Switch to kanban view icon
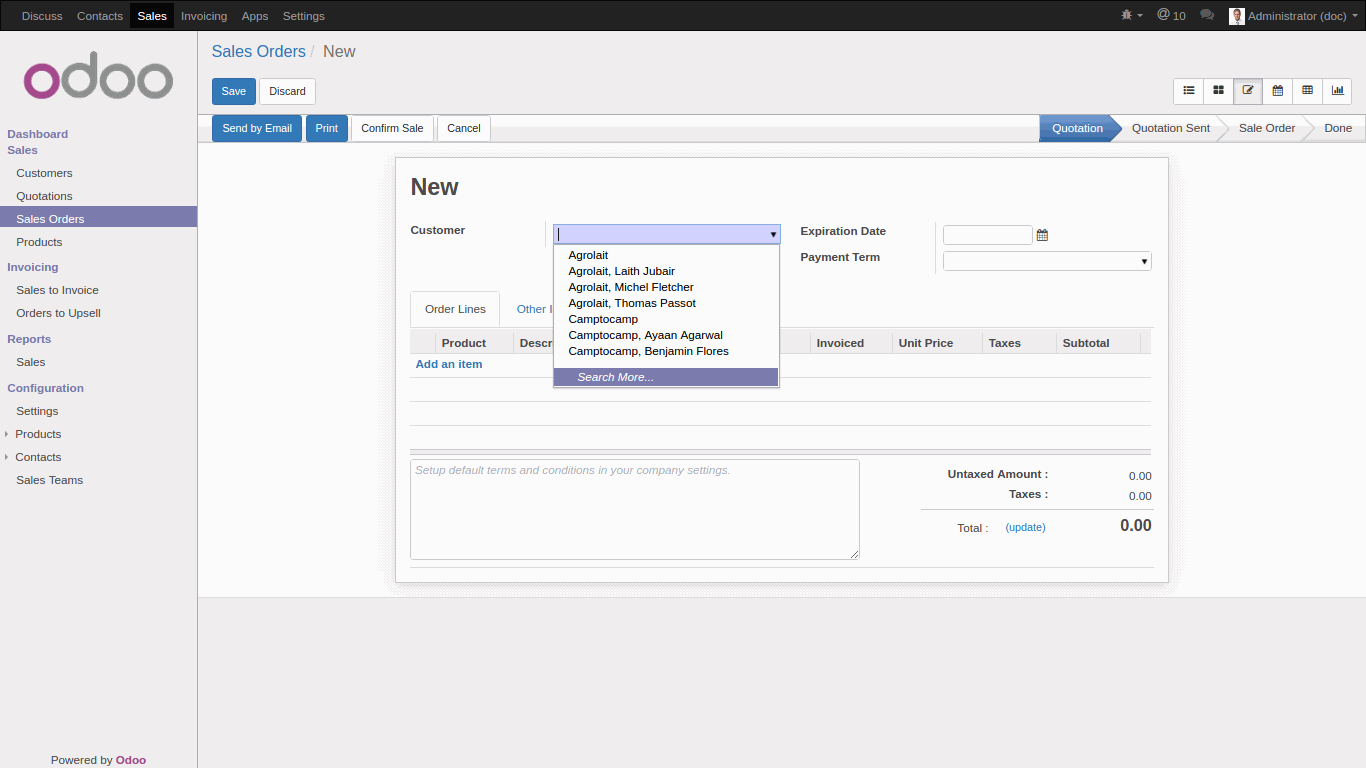This screenshot has width=1366, height=768. tap(1218, 91)
